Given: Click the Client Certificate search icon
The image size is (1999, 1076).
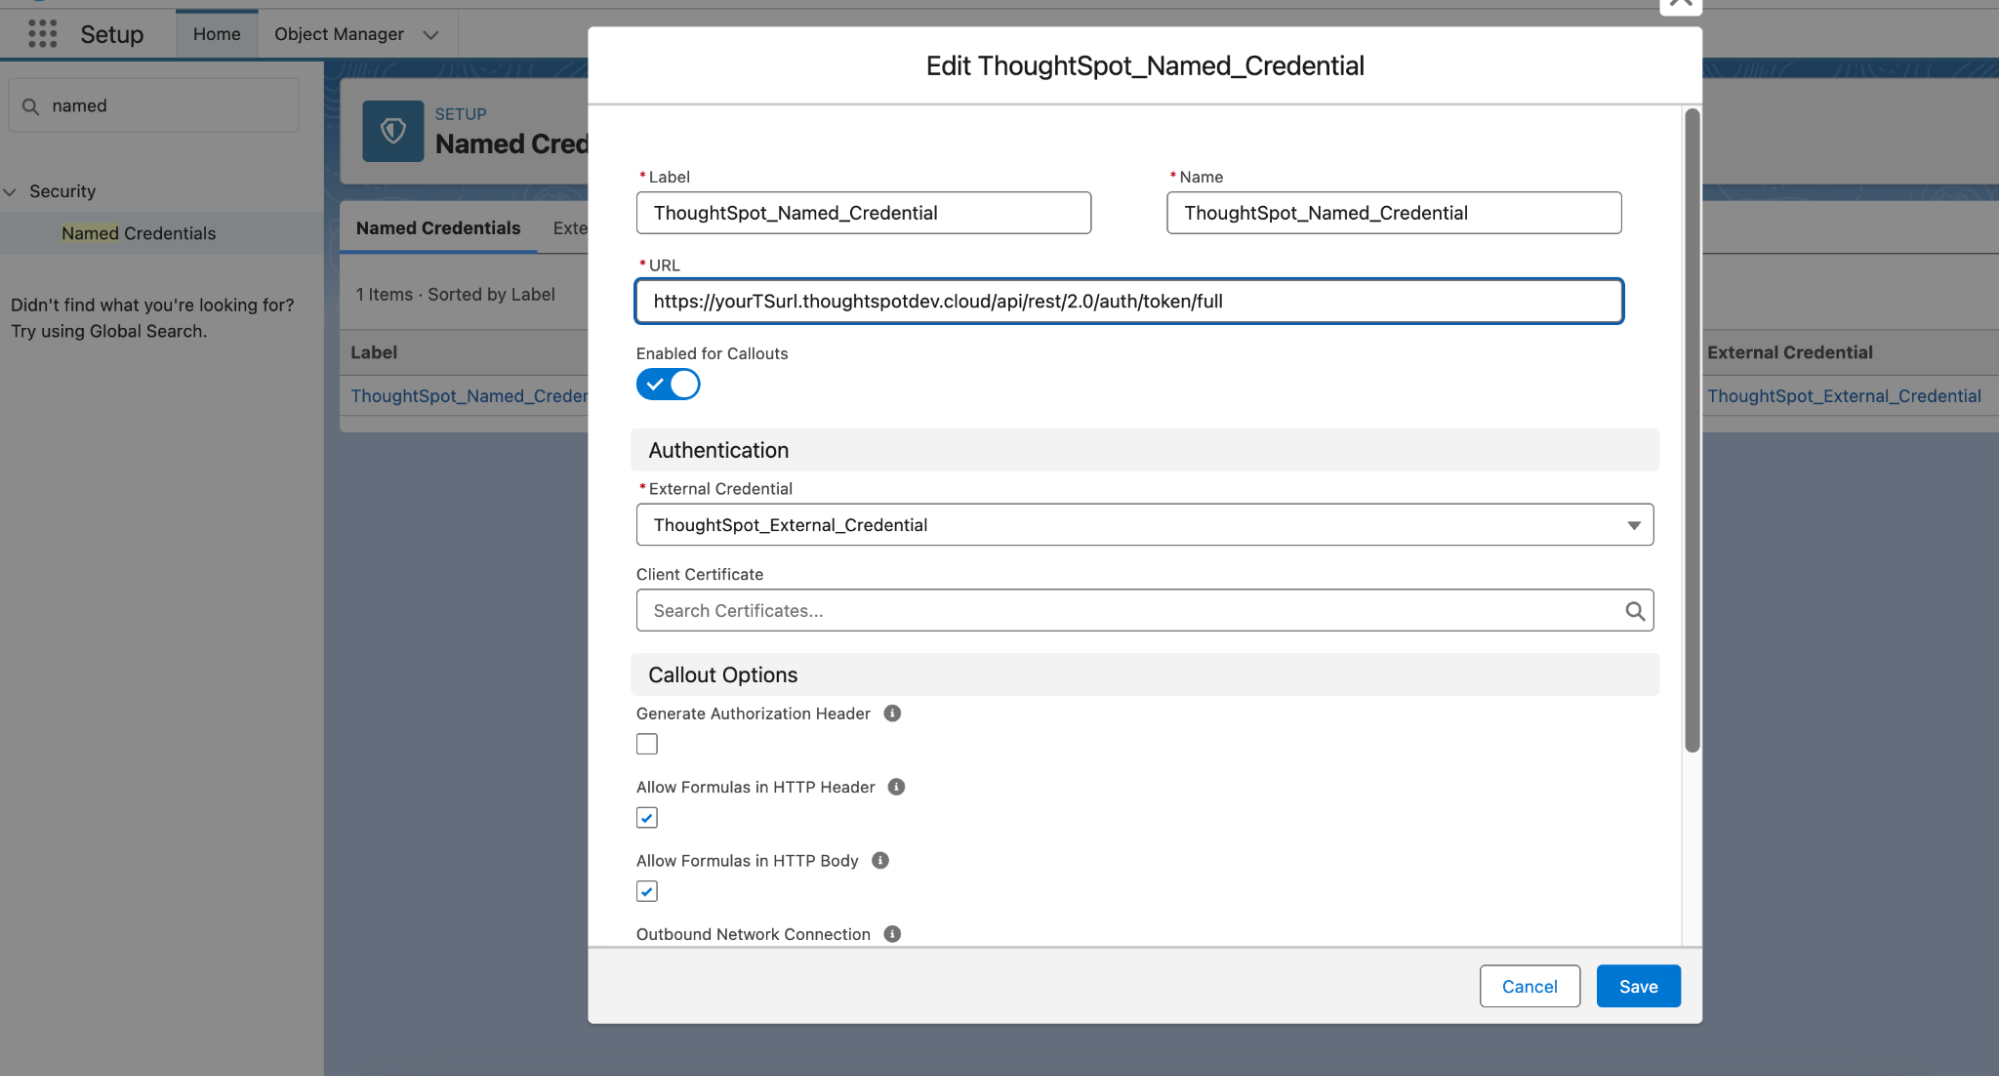Looking at the screenshot, I should coord(1635,610).
